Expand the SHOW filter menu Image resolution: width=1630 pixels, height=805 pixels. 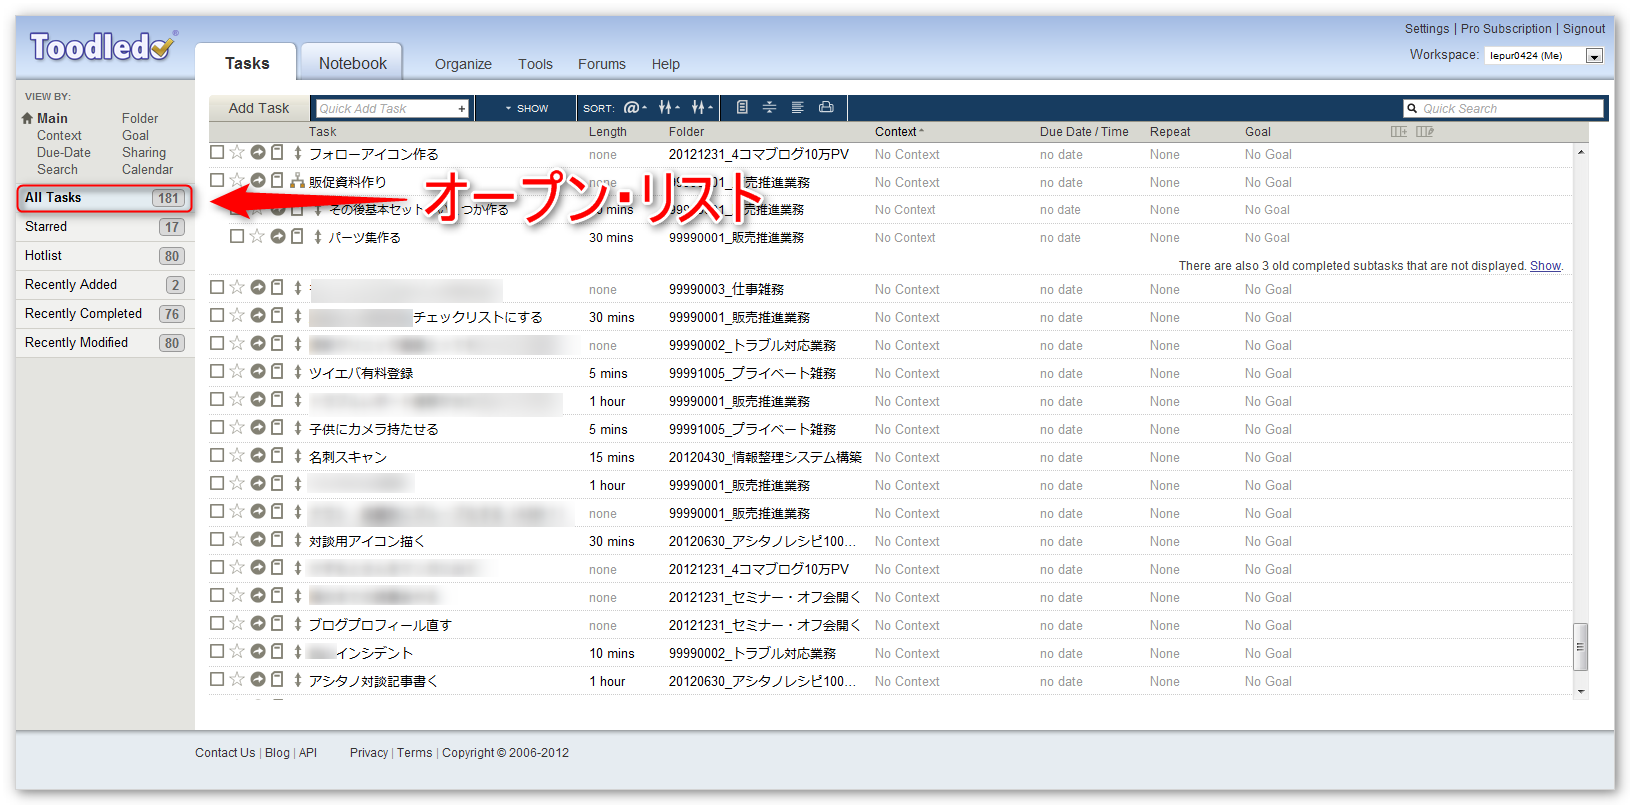(x=526, y=108)
